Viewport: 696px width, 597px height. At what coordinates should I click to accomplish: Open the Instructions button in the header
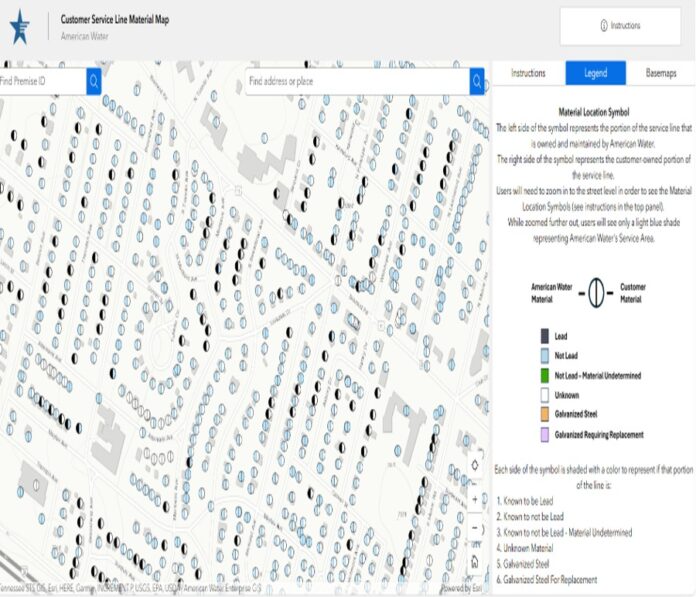click(x=620, y=26)
